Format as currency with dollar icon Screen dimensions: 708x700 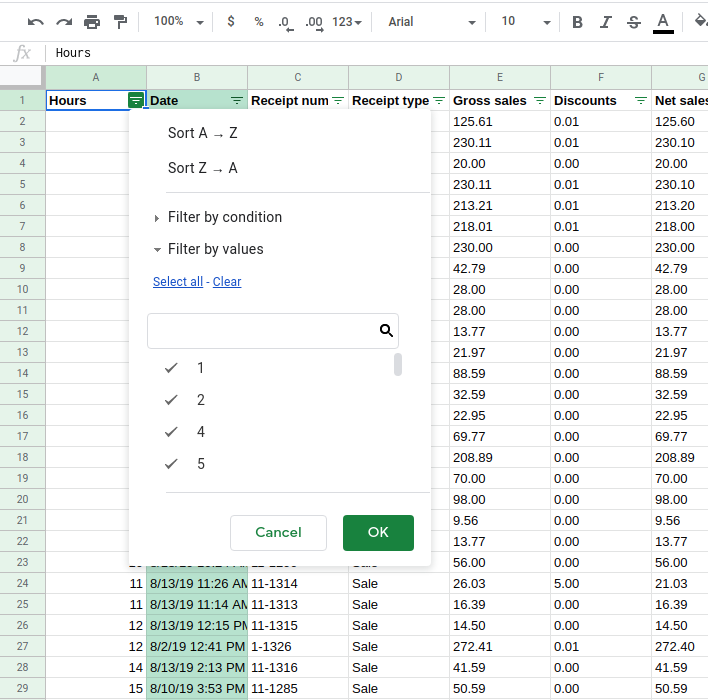231,21
